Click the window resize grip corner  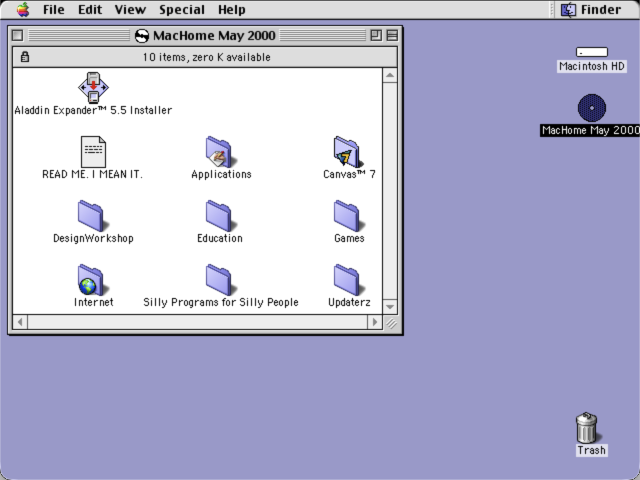[x=391, y=323]
